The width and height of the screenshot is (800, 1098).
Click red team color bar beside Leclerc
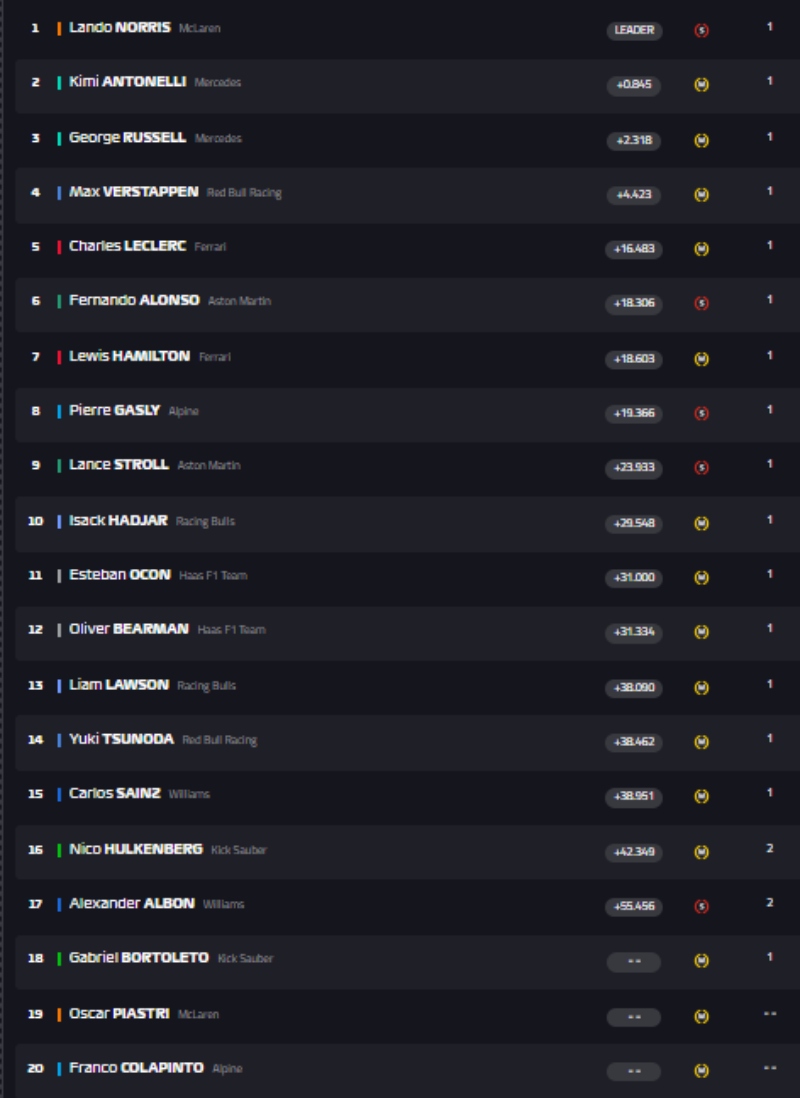(59, 247)
